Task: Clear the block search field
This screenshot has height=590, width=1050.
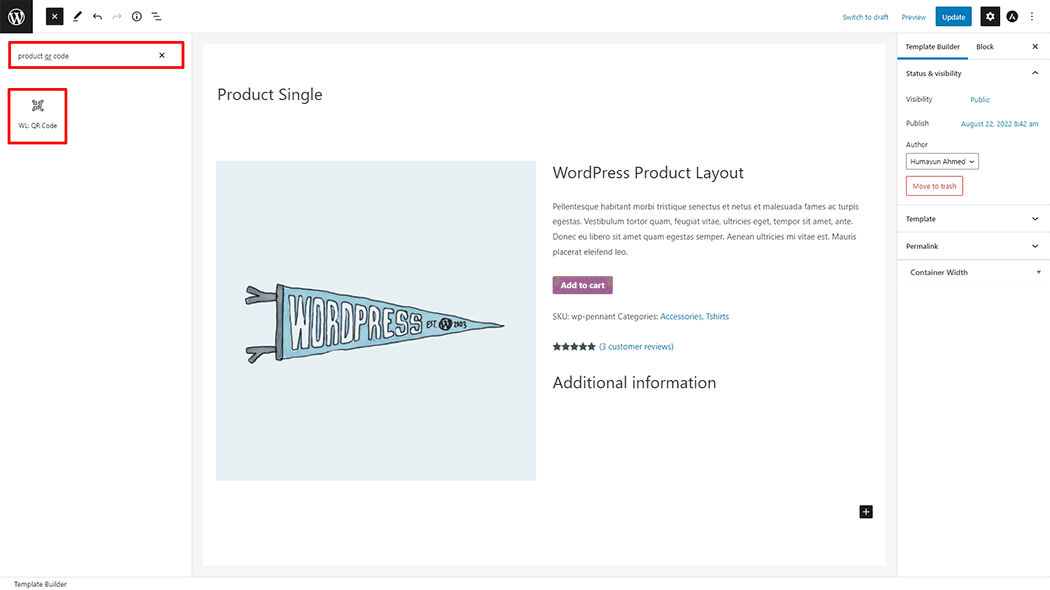Action: [x=162, y=56]
